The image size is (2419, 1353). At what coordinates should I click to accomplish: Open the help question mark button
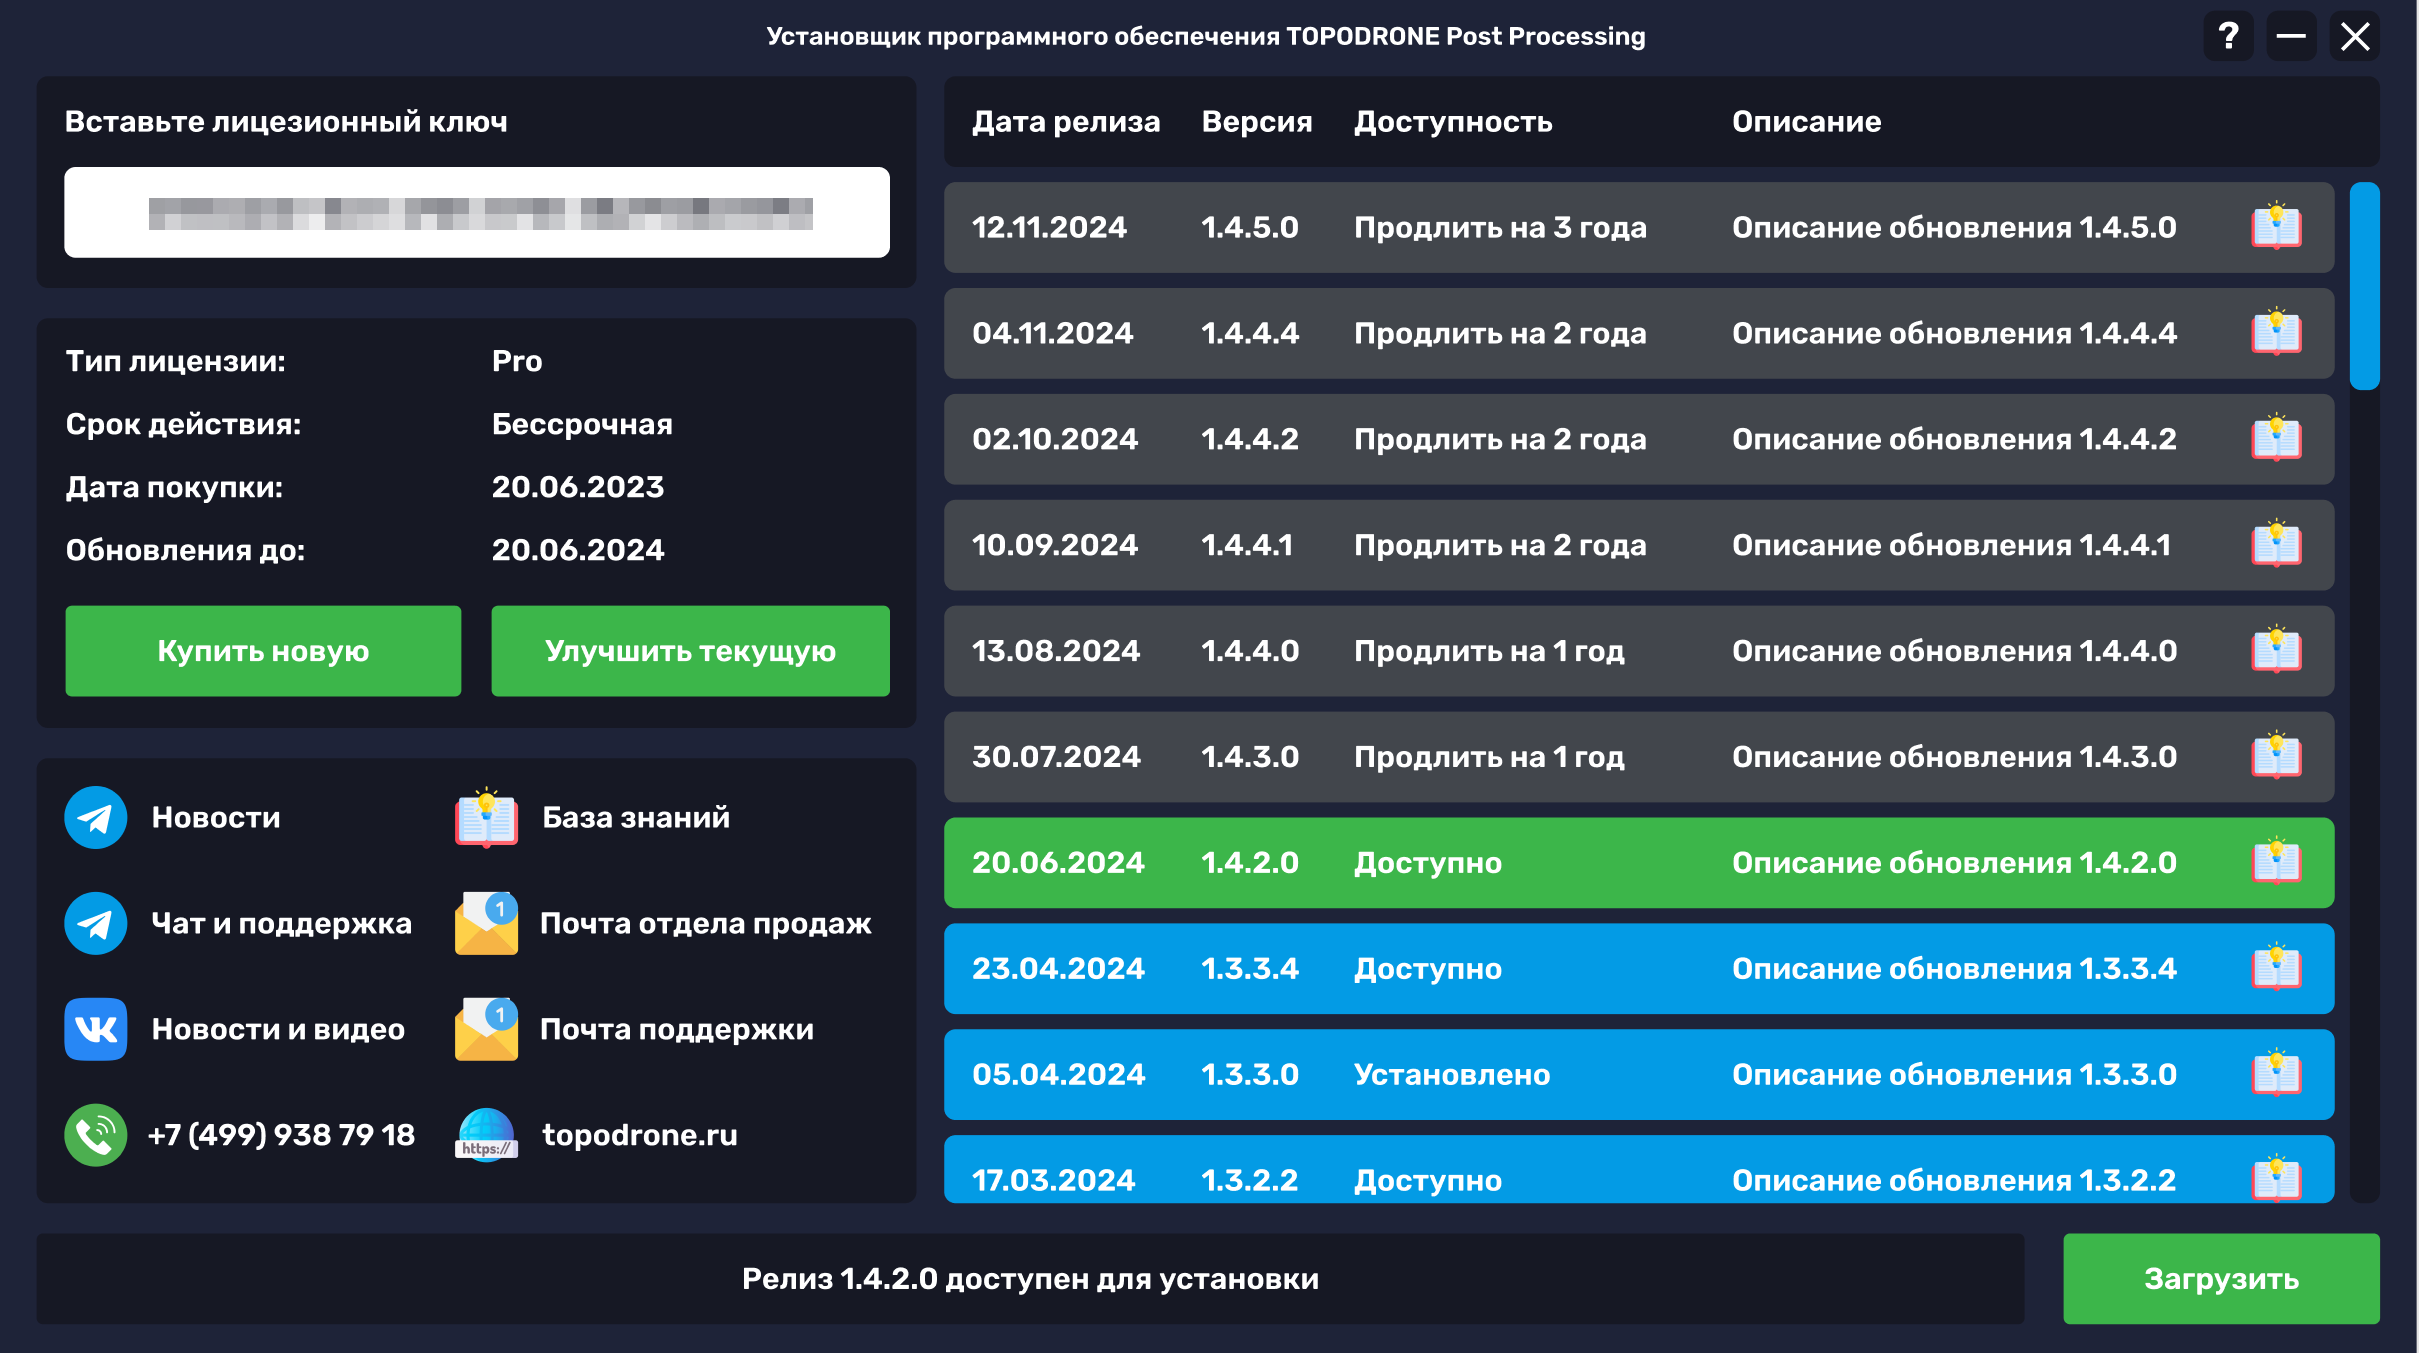pos(2228,37)
